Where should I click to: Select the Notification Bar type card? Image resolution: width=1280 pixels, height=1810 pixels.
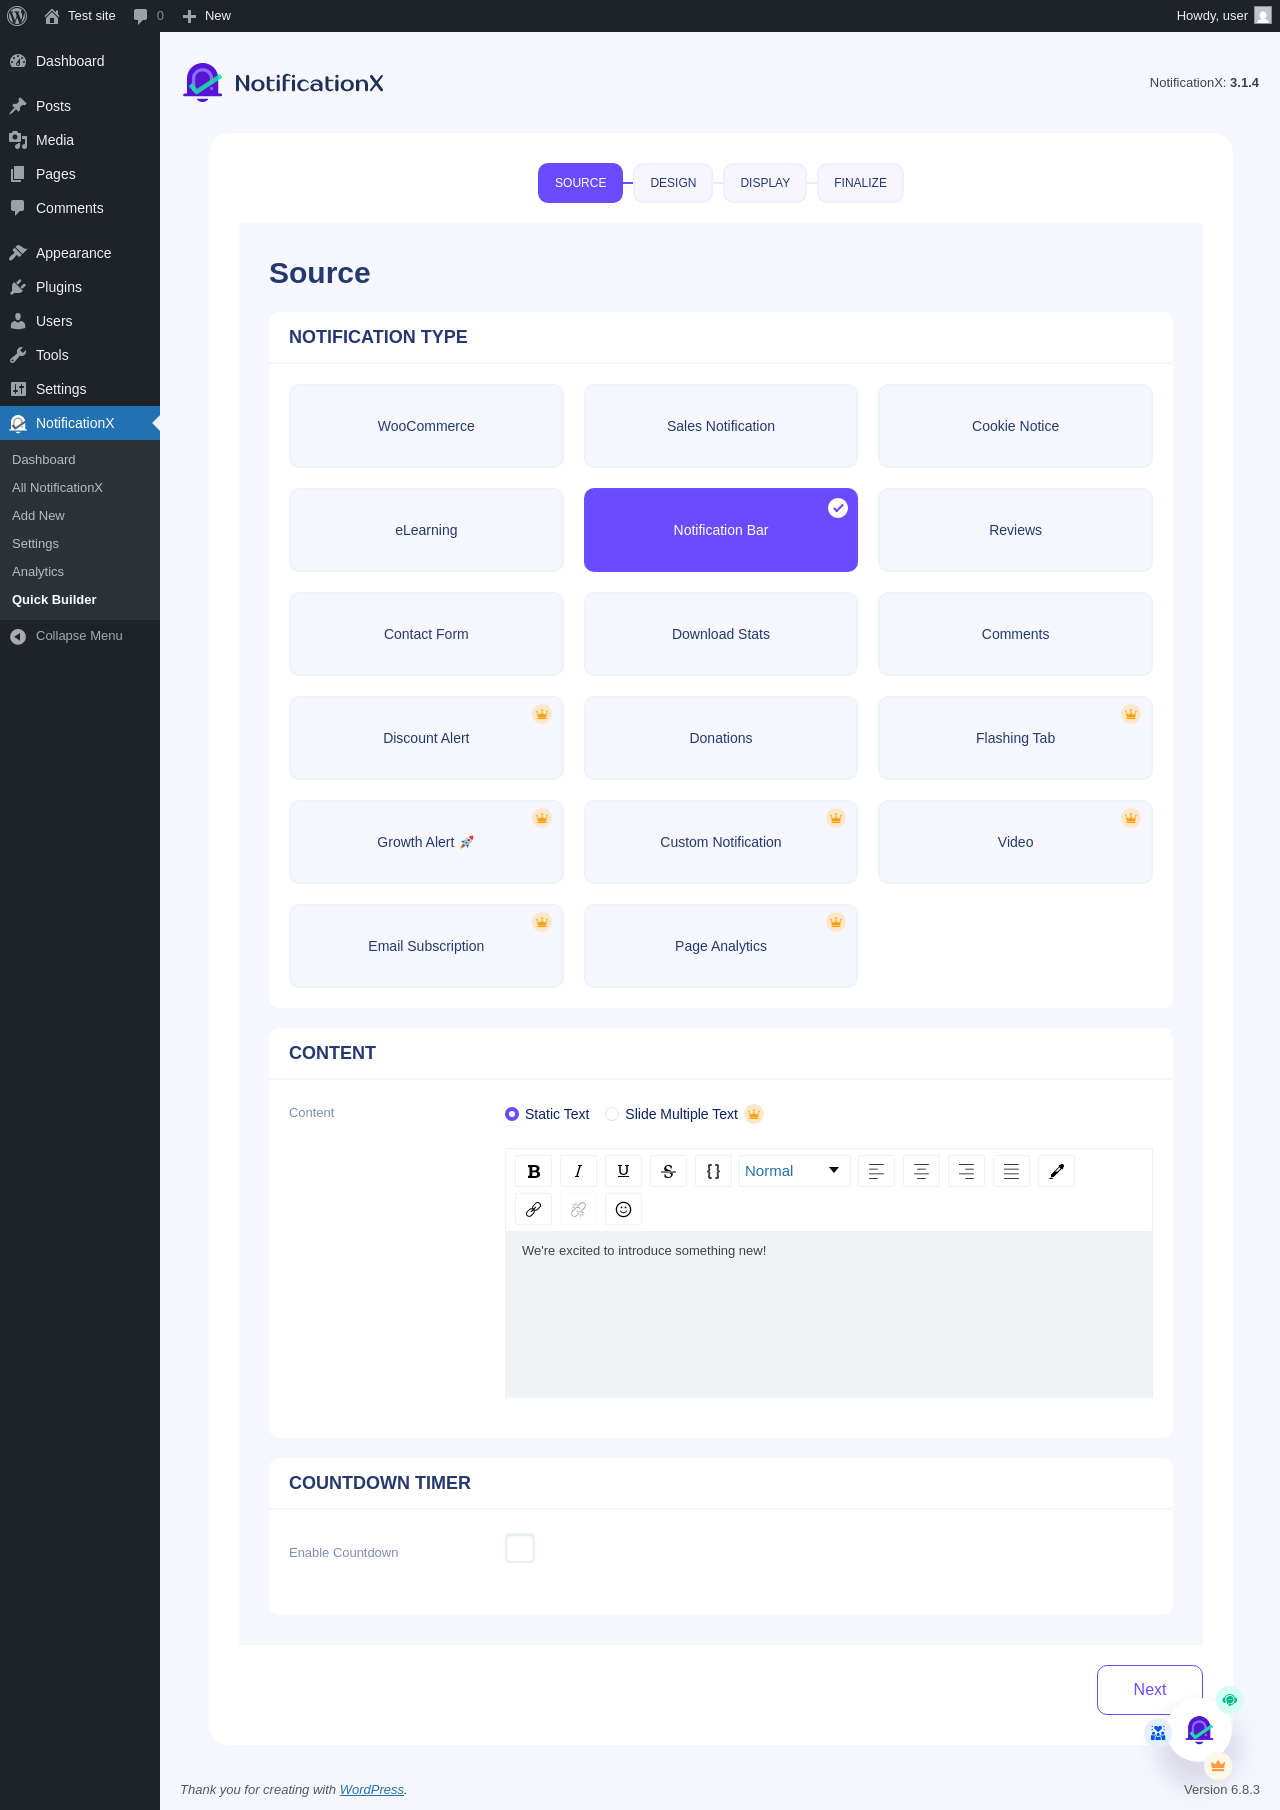point(721,530)
